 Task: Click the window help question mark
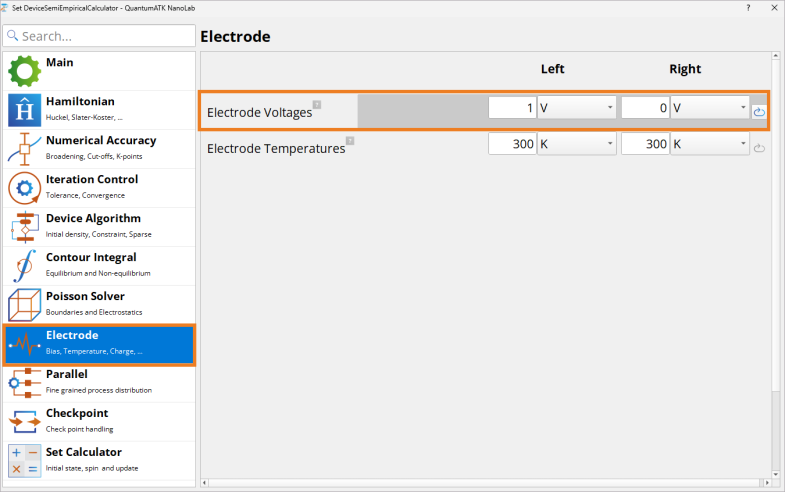pos(748,8)
